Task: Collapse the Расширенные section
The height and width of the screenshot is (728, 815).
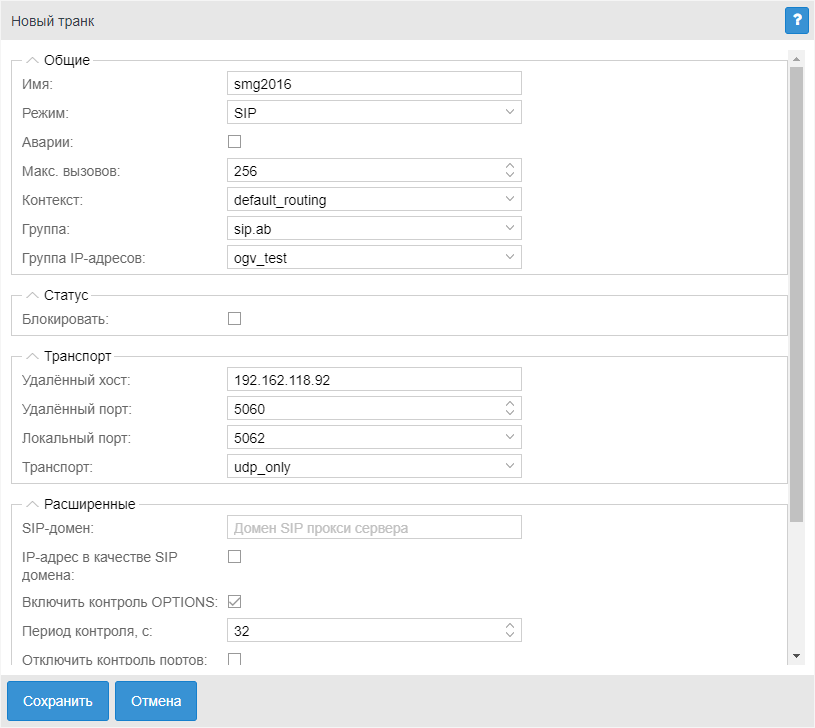Action: click(33, 504)
